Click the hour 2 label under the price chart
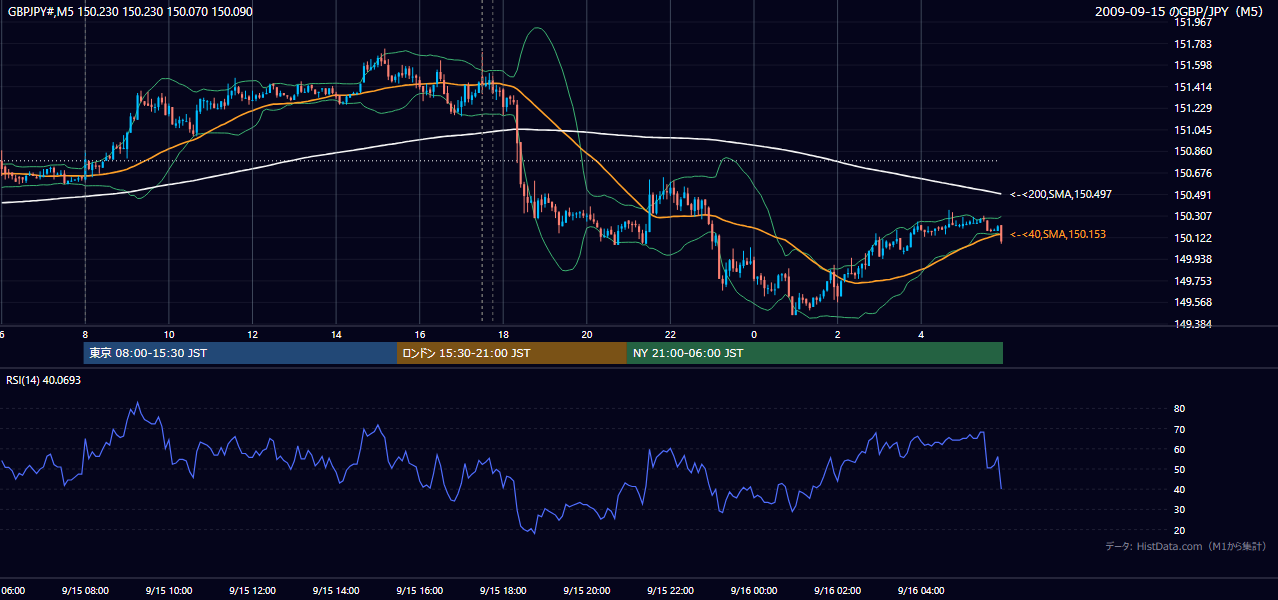This screenshot has height=600, width=1278. [837, 334]
